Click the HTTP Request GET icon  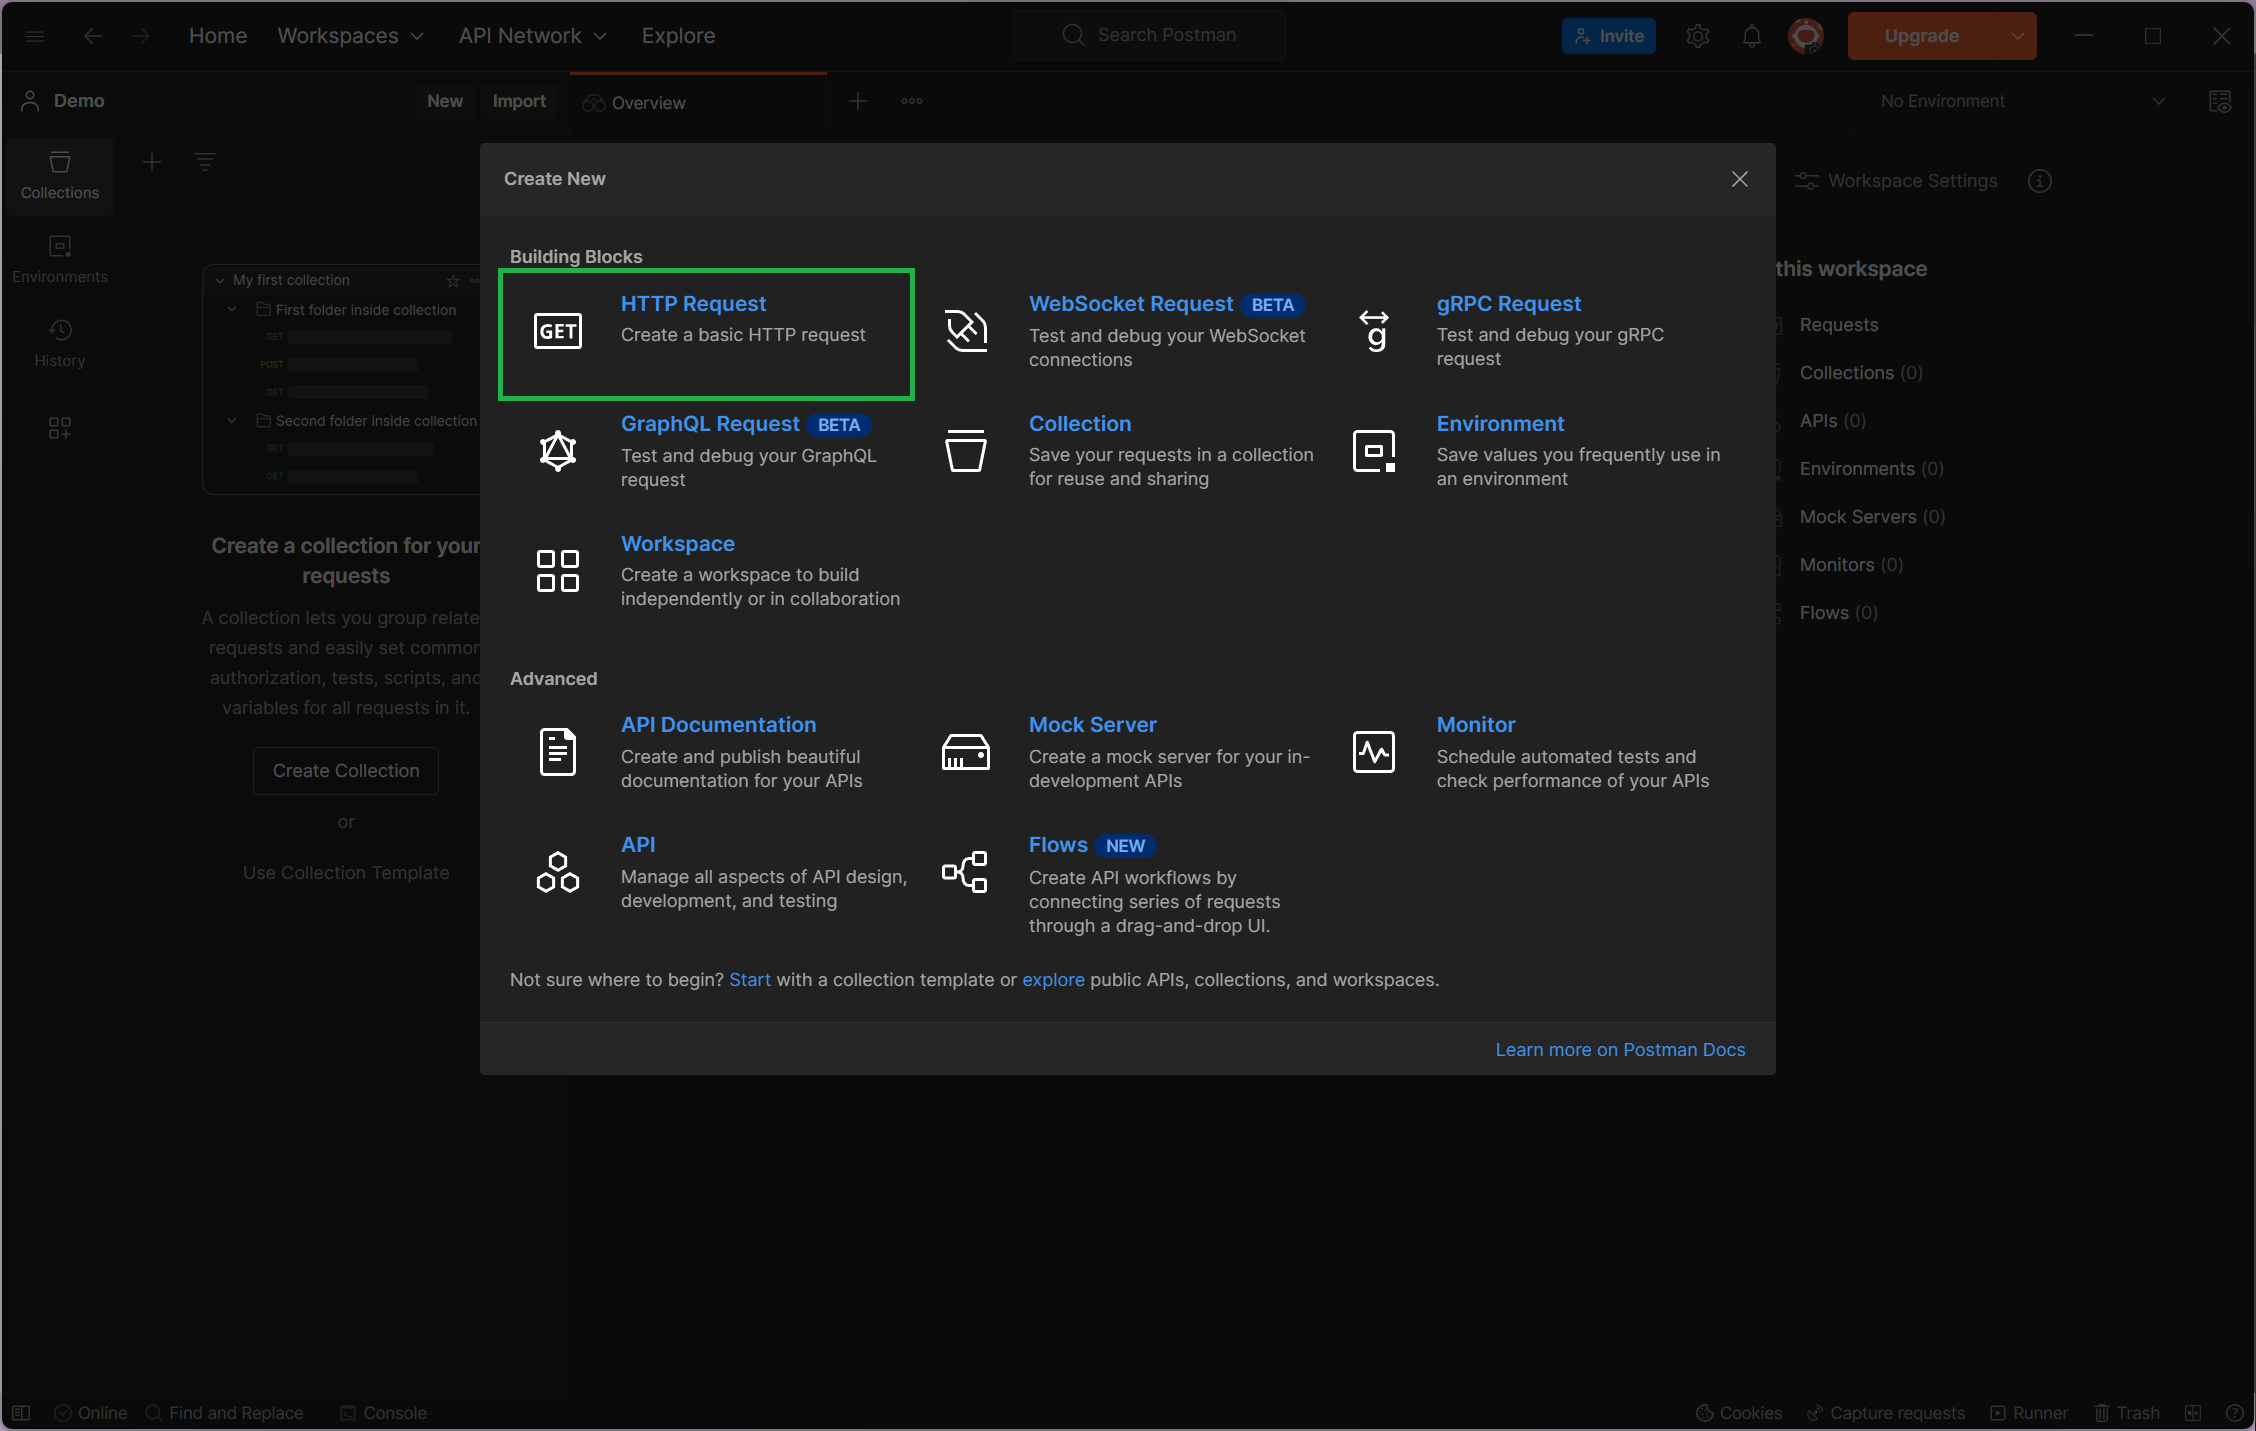(558, 331)
